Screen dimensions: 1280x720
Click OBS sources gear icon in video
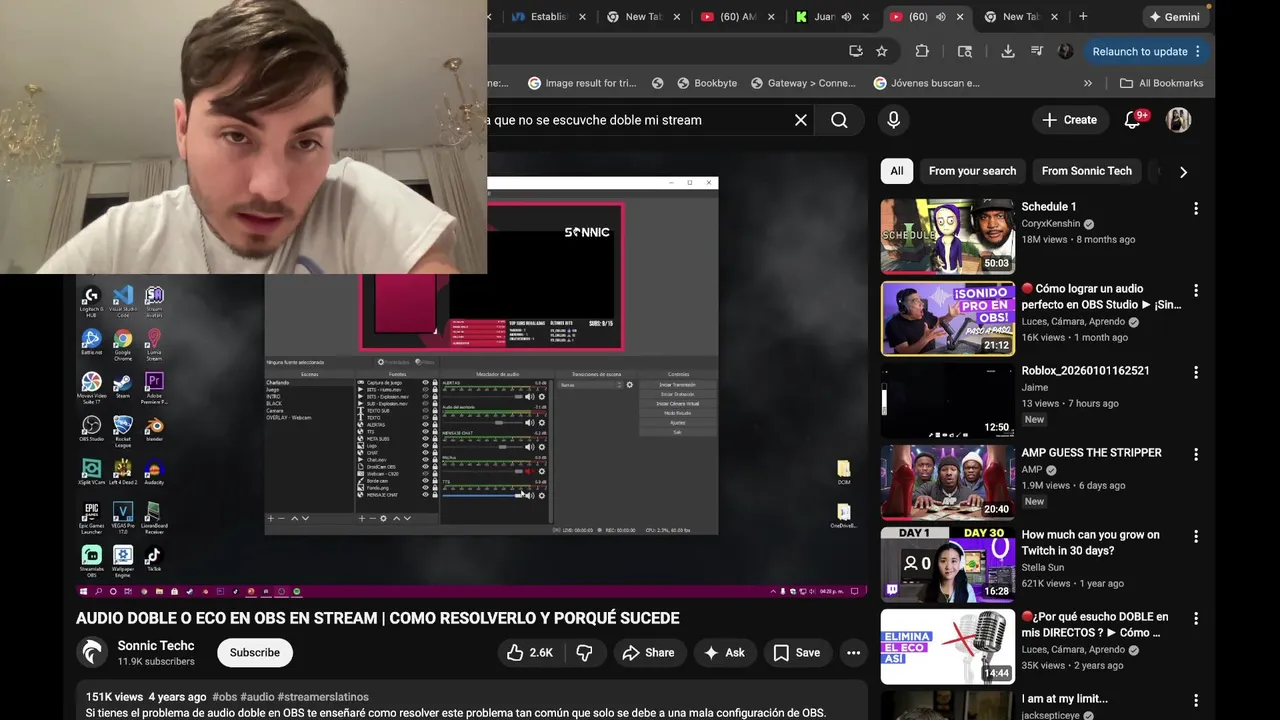383,518
